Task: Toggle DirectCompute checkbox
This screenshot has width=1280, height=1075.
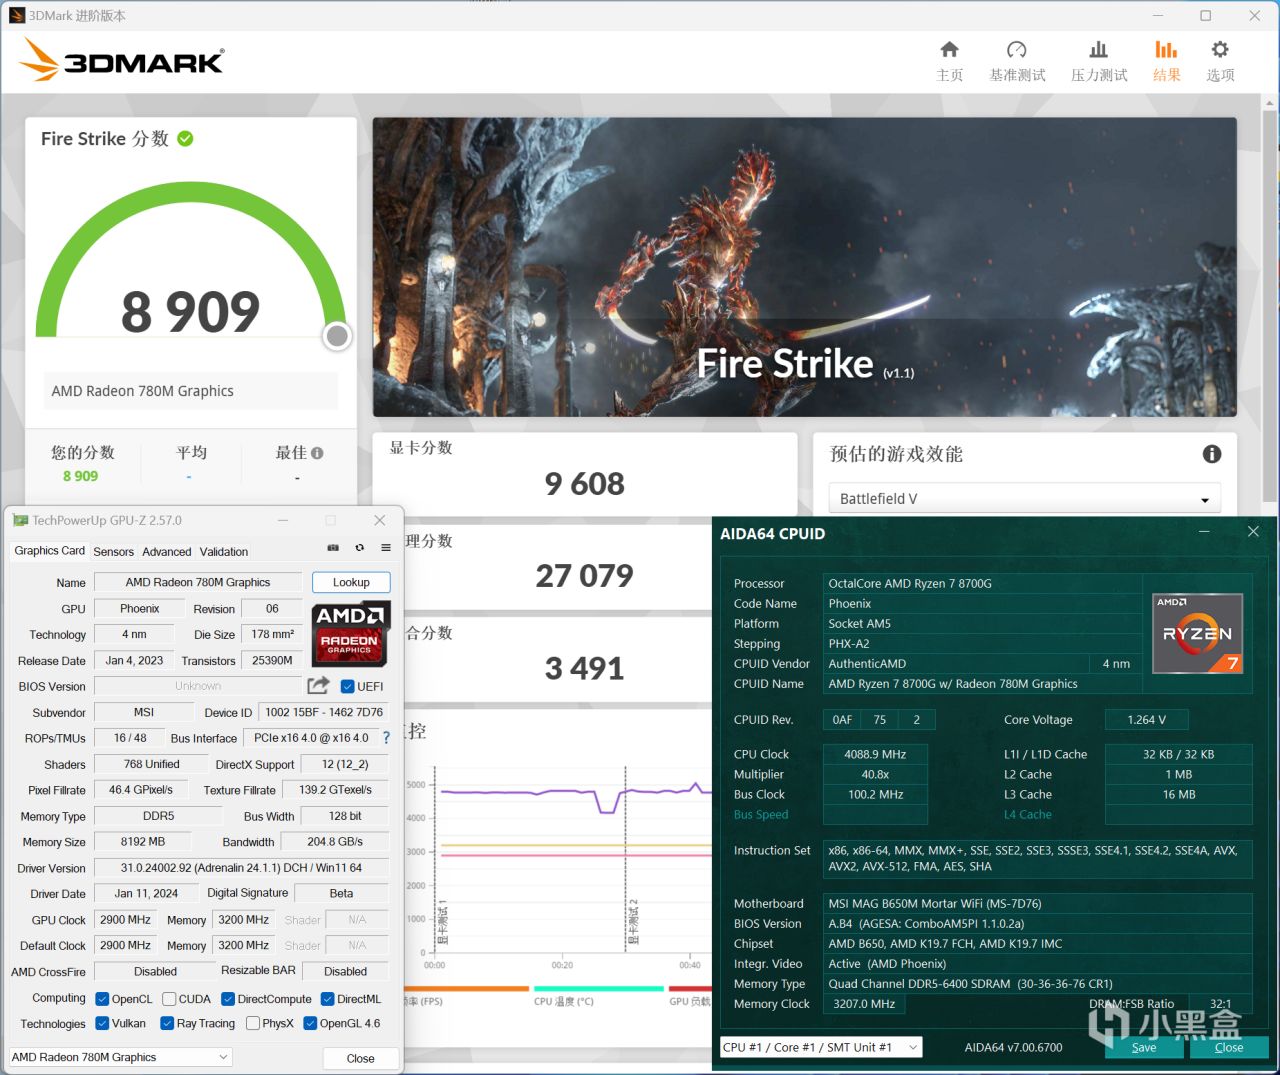Action: 228,999
